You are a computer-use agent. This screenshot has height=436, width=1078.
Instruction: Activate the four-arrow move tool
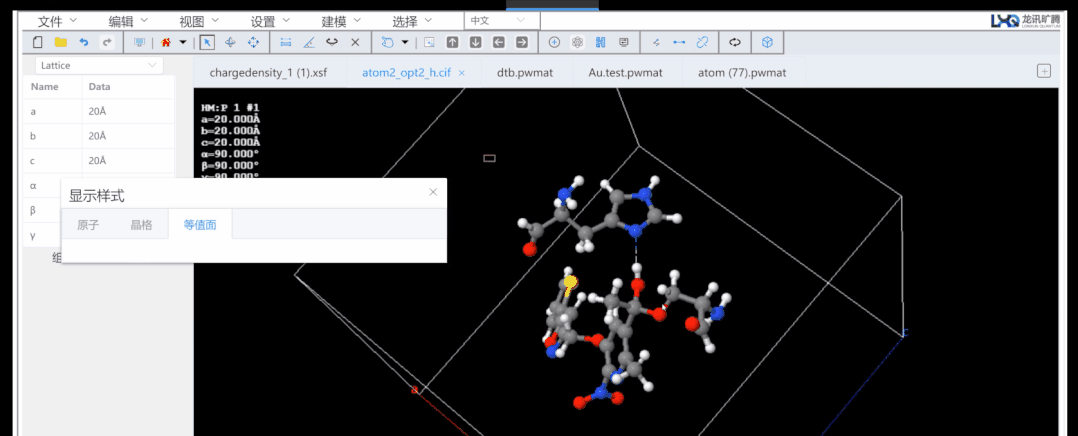(x=253, y=43)
